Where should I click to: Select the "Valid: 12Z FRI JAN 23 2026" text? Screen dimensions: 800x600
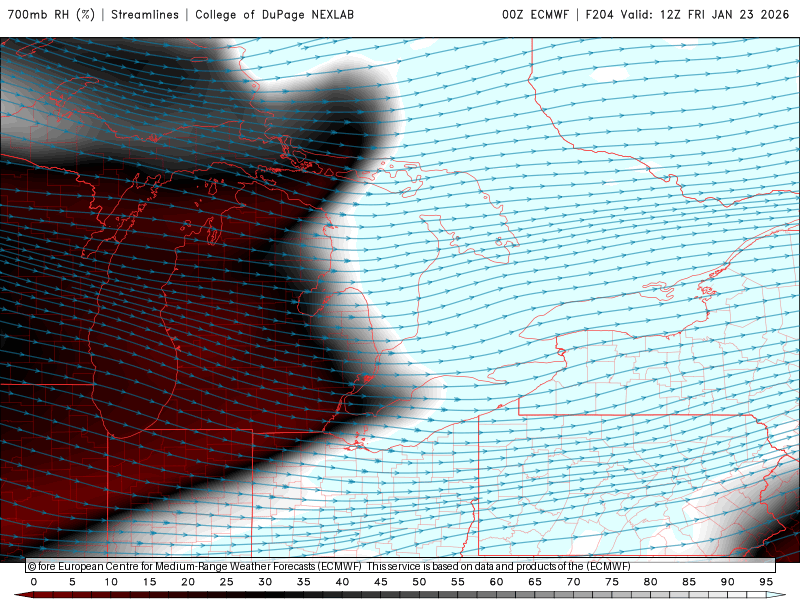[705, 14]
